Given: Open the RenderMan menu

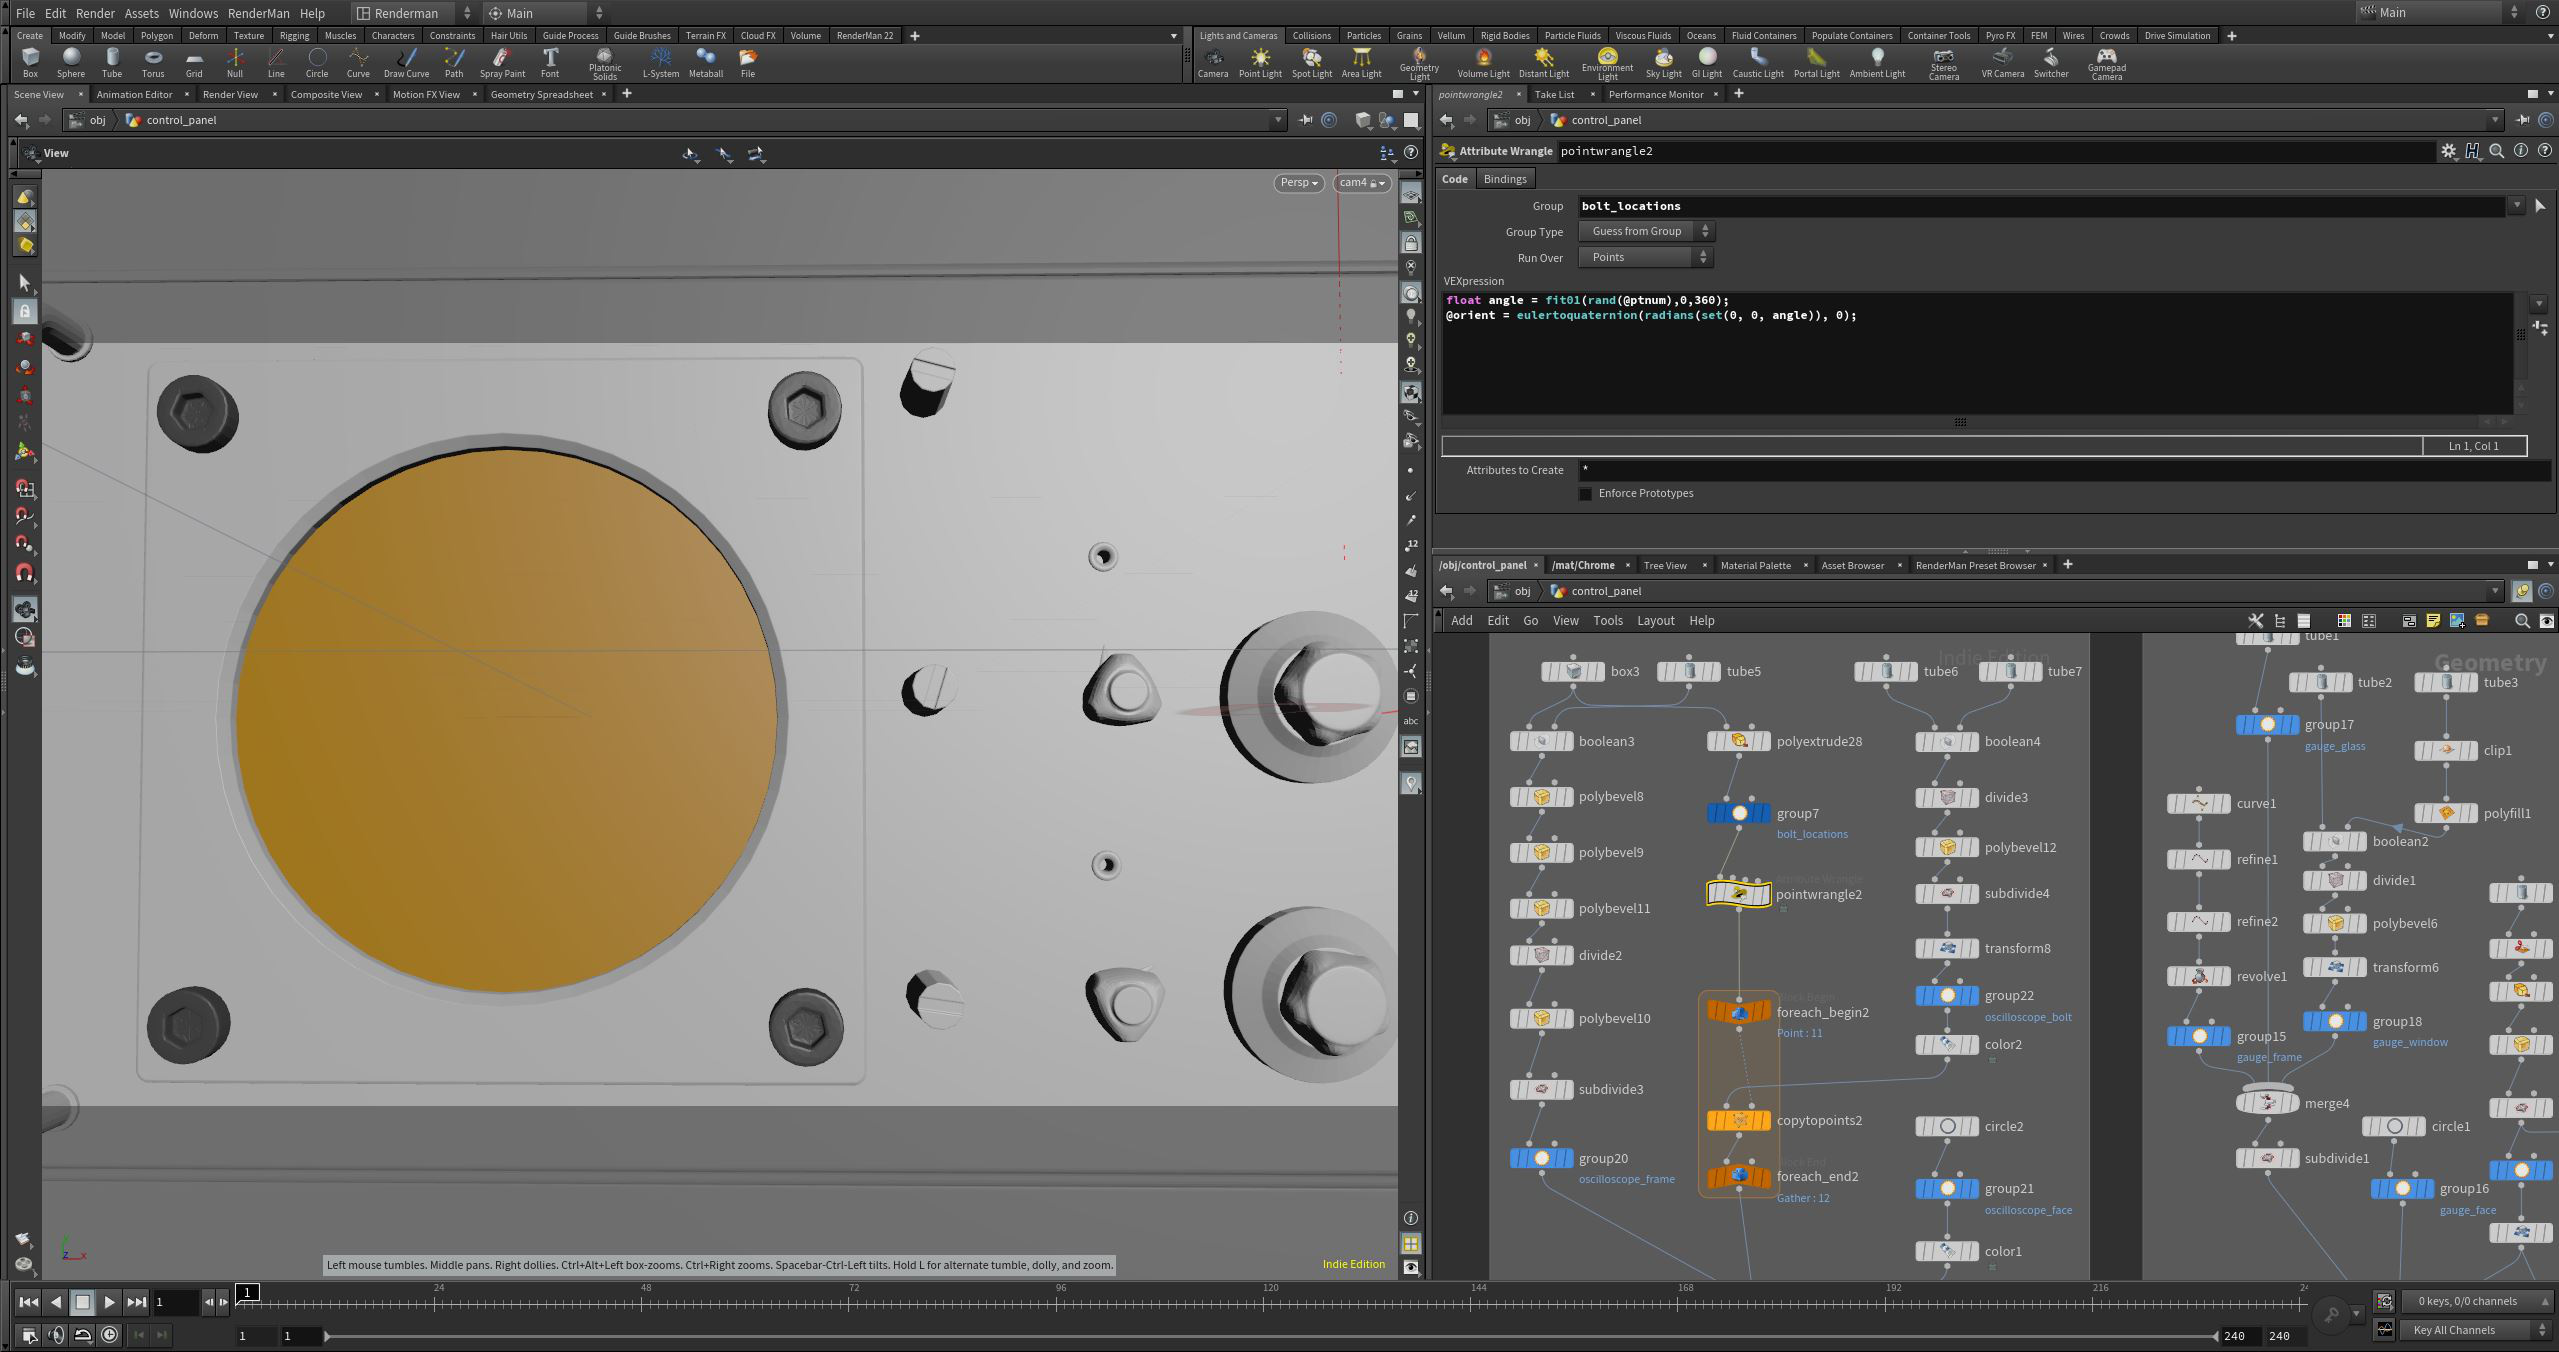Looking at the screenshot, I should tap(258, 13).
